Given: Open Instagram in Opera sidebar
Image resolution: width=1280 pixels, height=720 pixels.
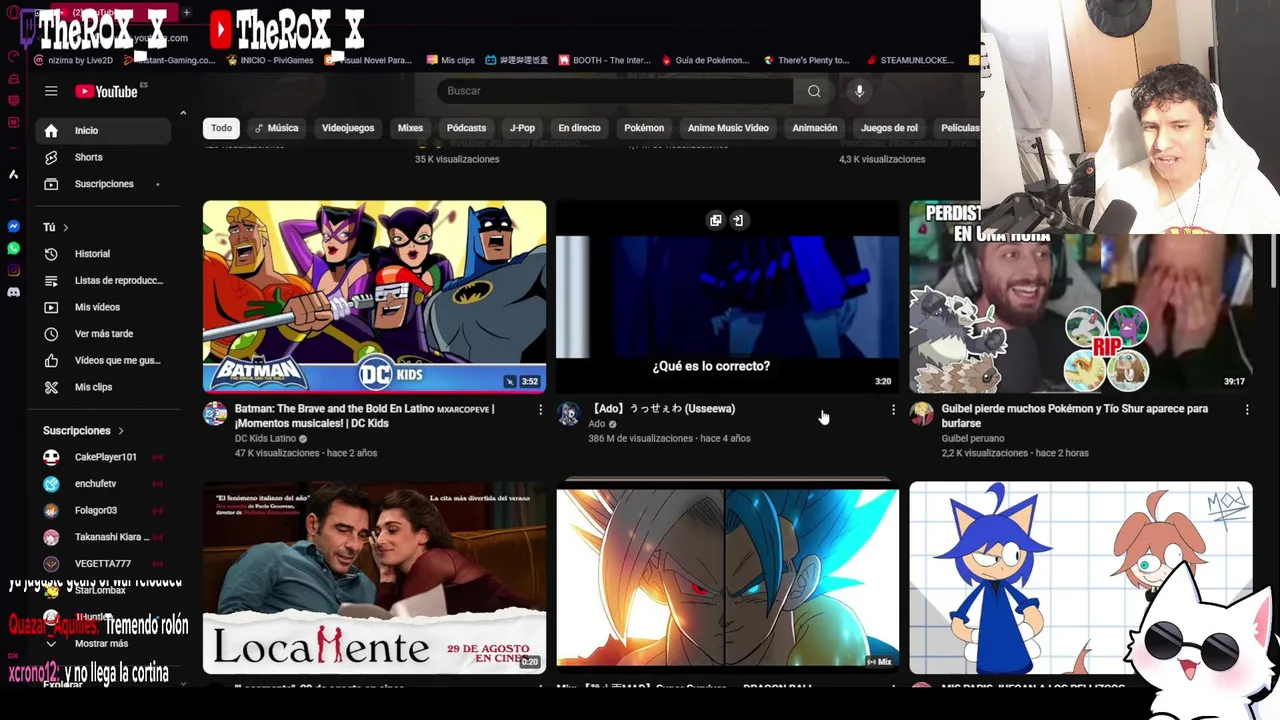Looking at the screenshot, I should point(13,270).
